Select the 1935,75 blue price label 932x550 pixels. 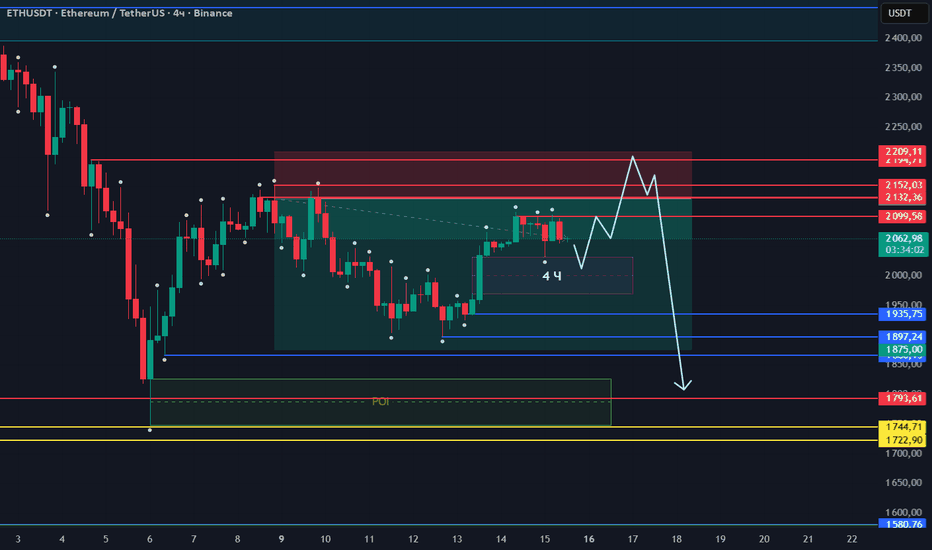903,314
